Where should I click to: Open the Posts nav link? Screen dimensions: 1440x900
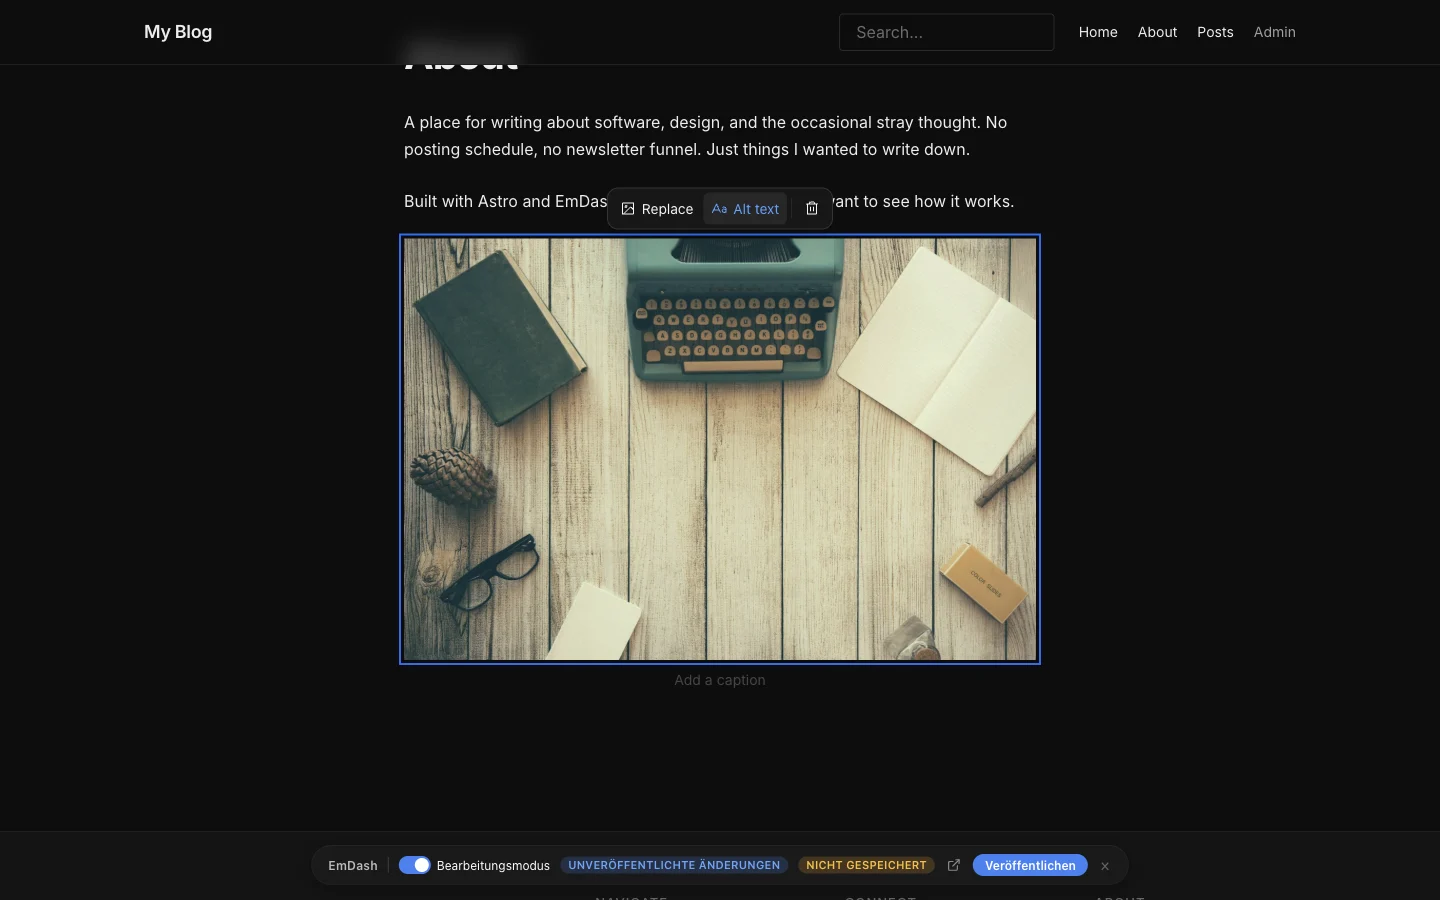1215,32
